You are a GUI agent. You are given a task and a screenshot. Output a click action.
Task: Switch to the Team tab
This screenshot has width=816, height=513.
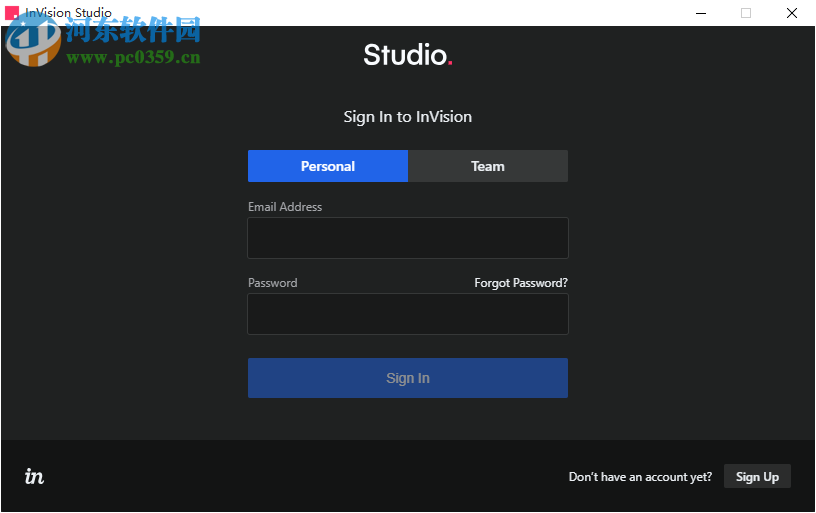(488, 166)
